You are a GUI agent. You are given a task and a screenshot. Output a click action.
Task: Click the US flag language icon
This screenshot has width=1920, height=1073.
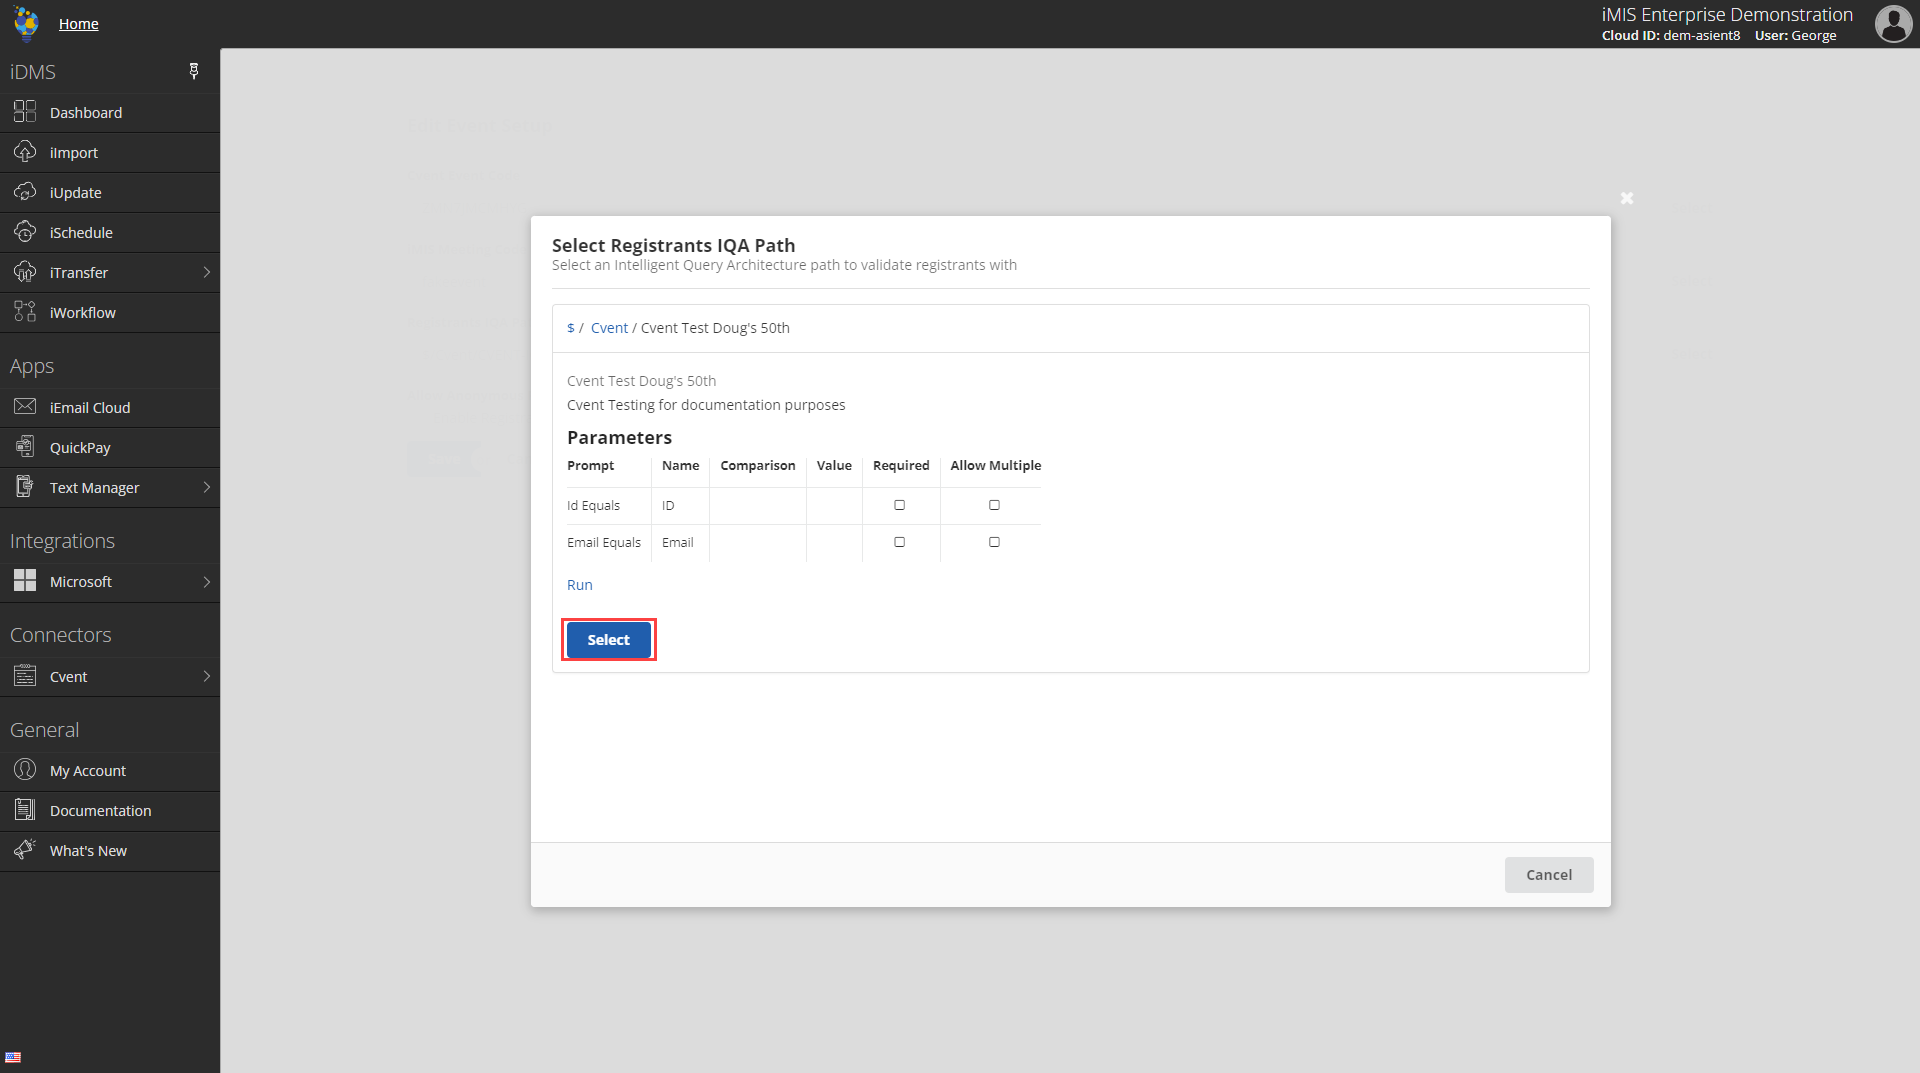pos(13,1057)
